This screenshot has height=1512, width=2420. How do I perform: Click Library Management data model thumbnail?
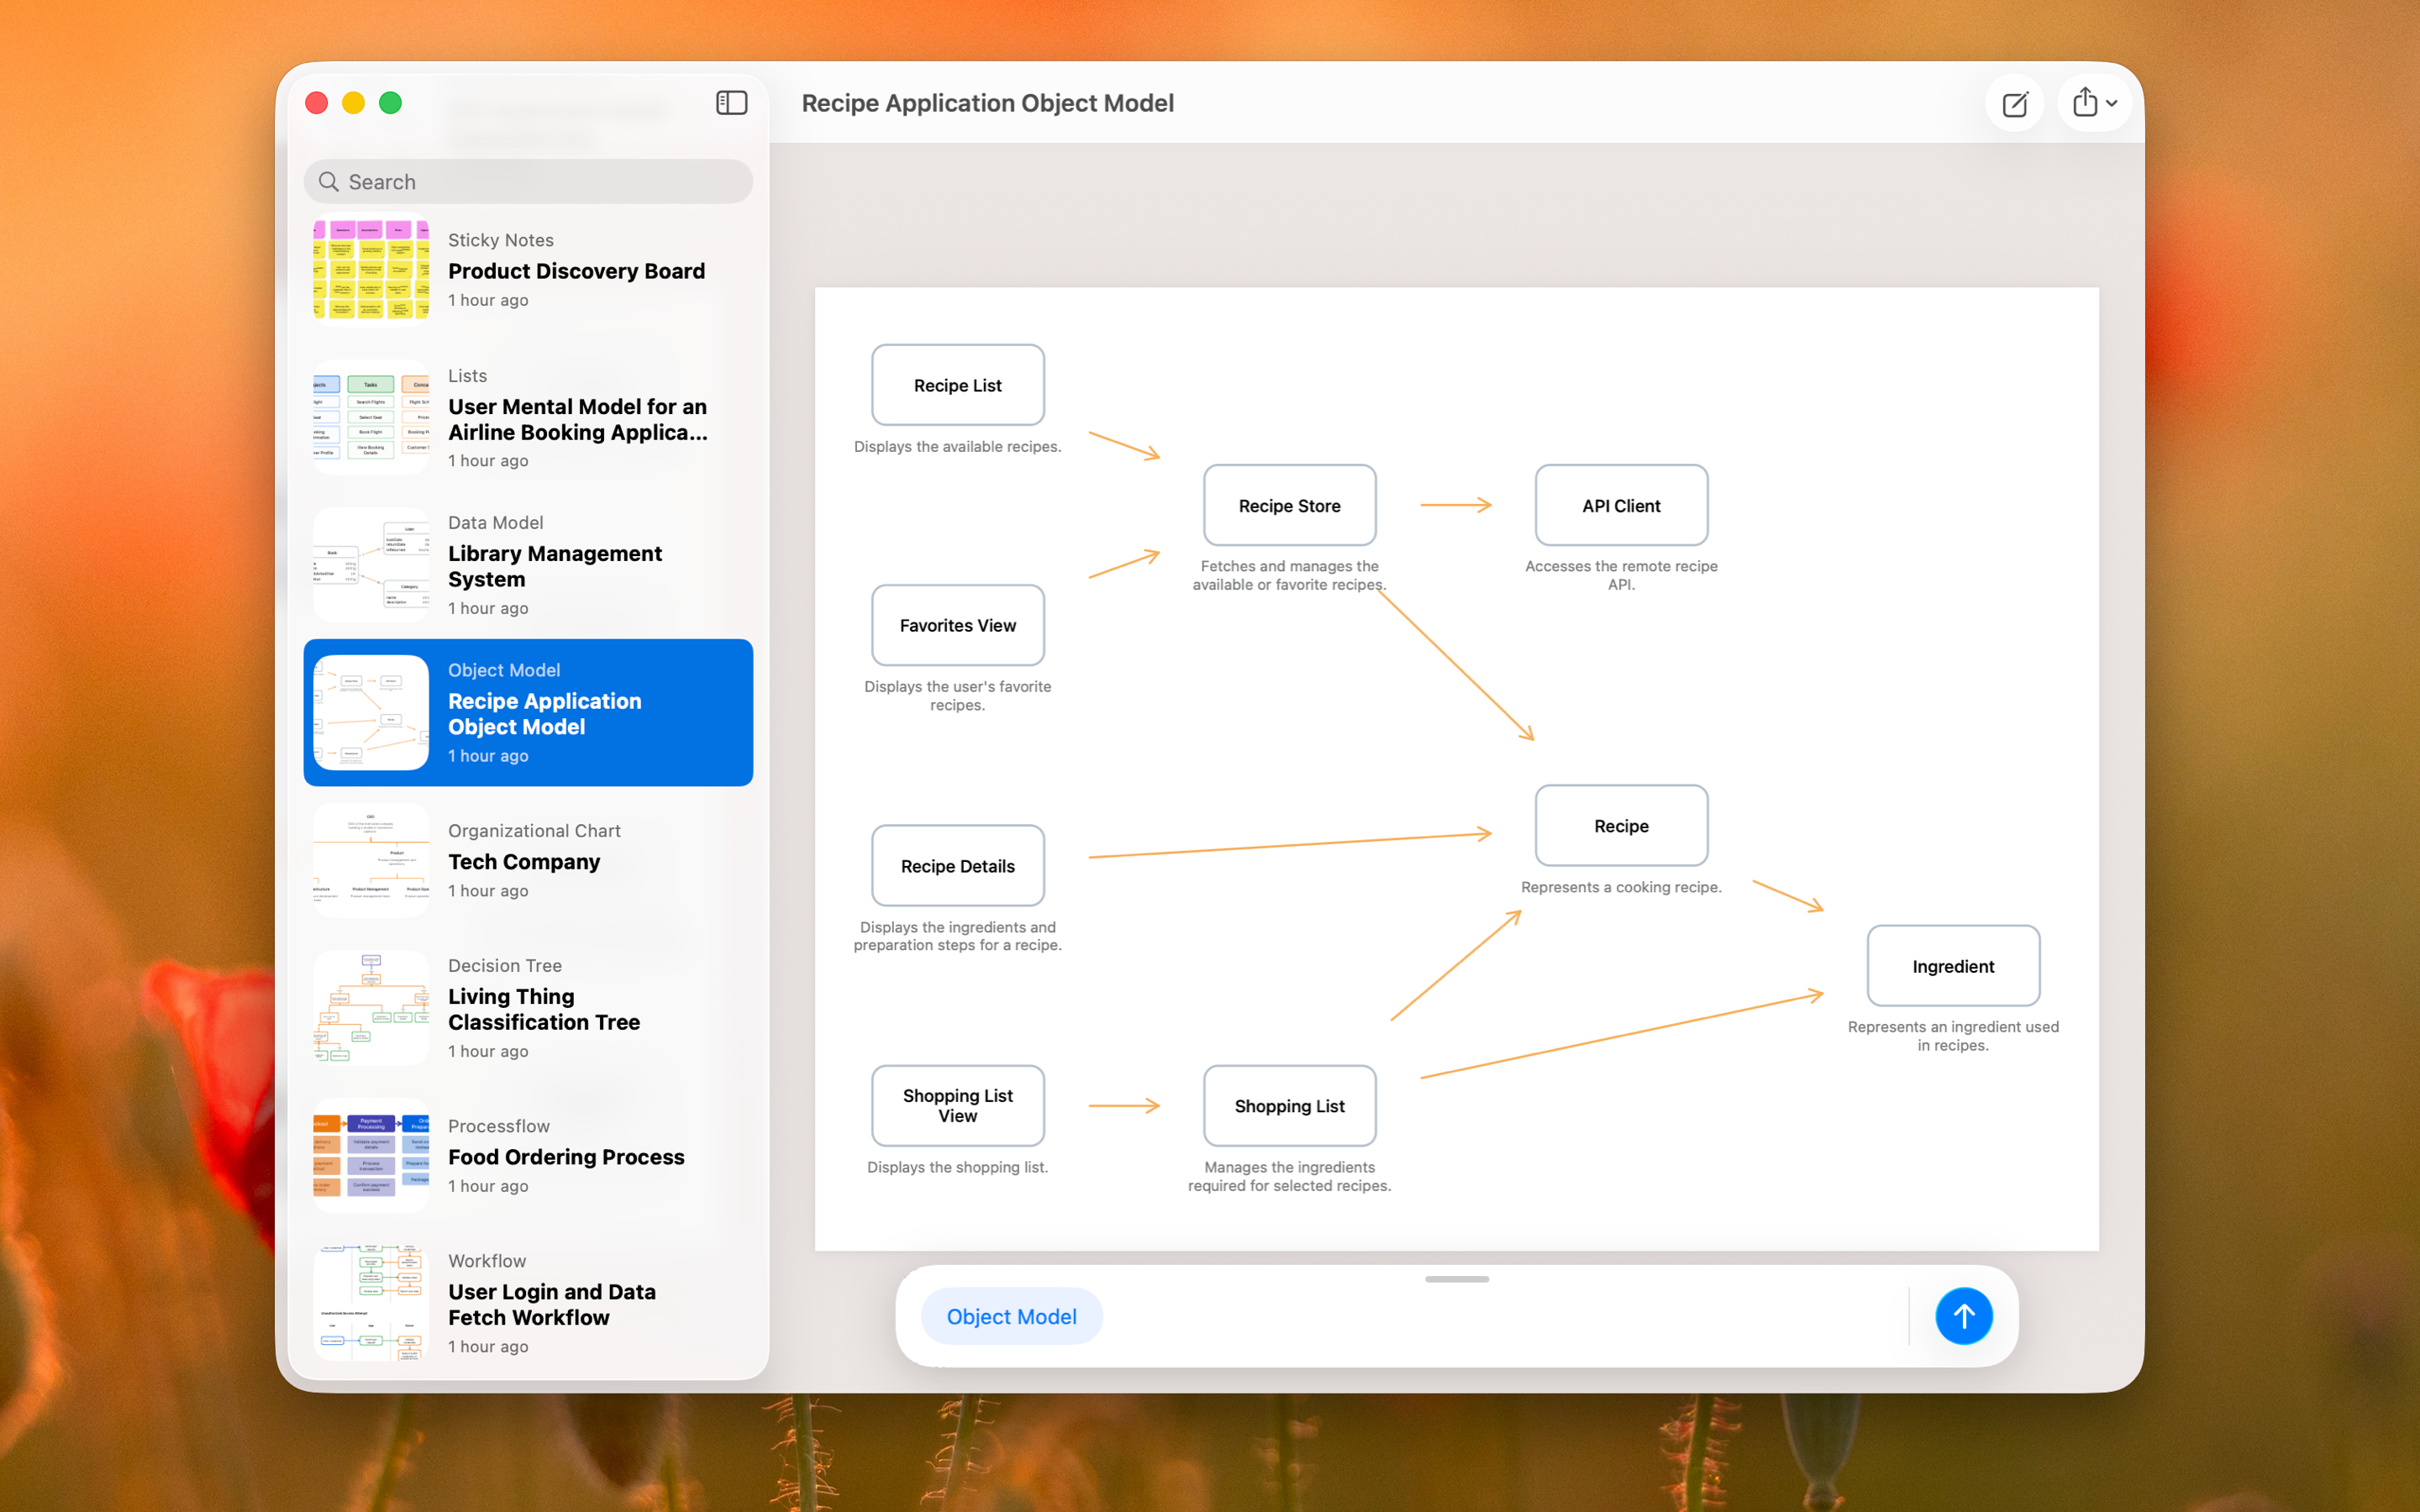tap(371, 565)
